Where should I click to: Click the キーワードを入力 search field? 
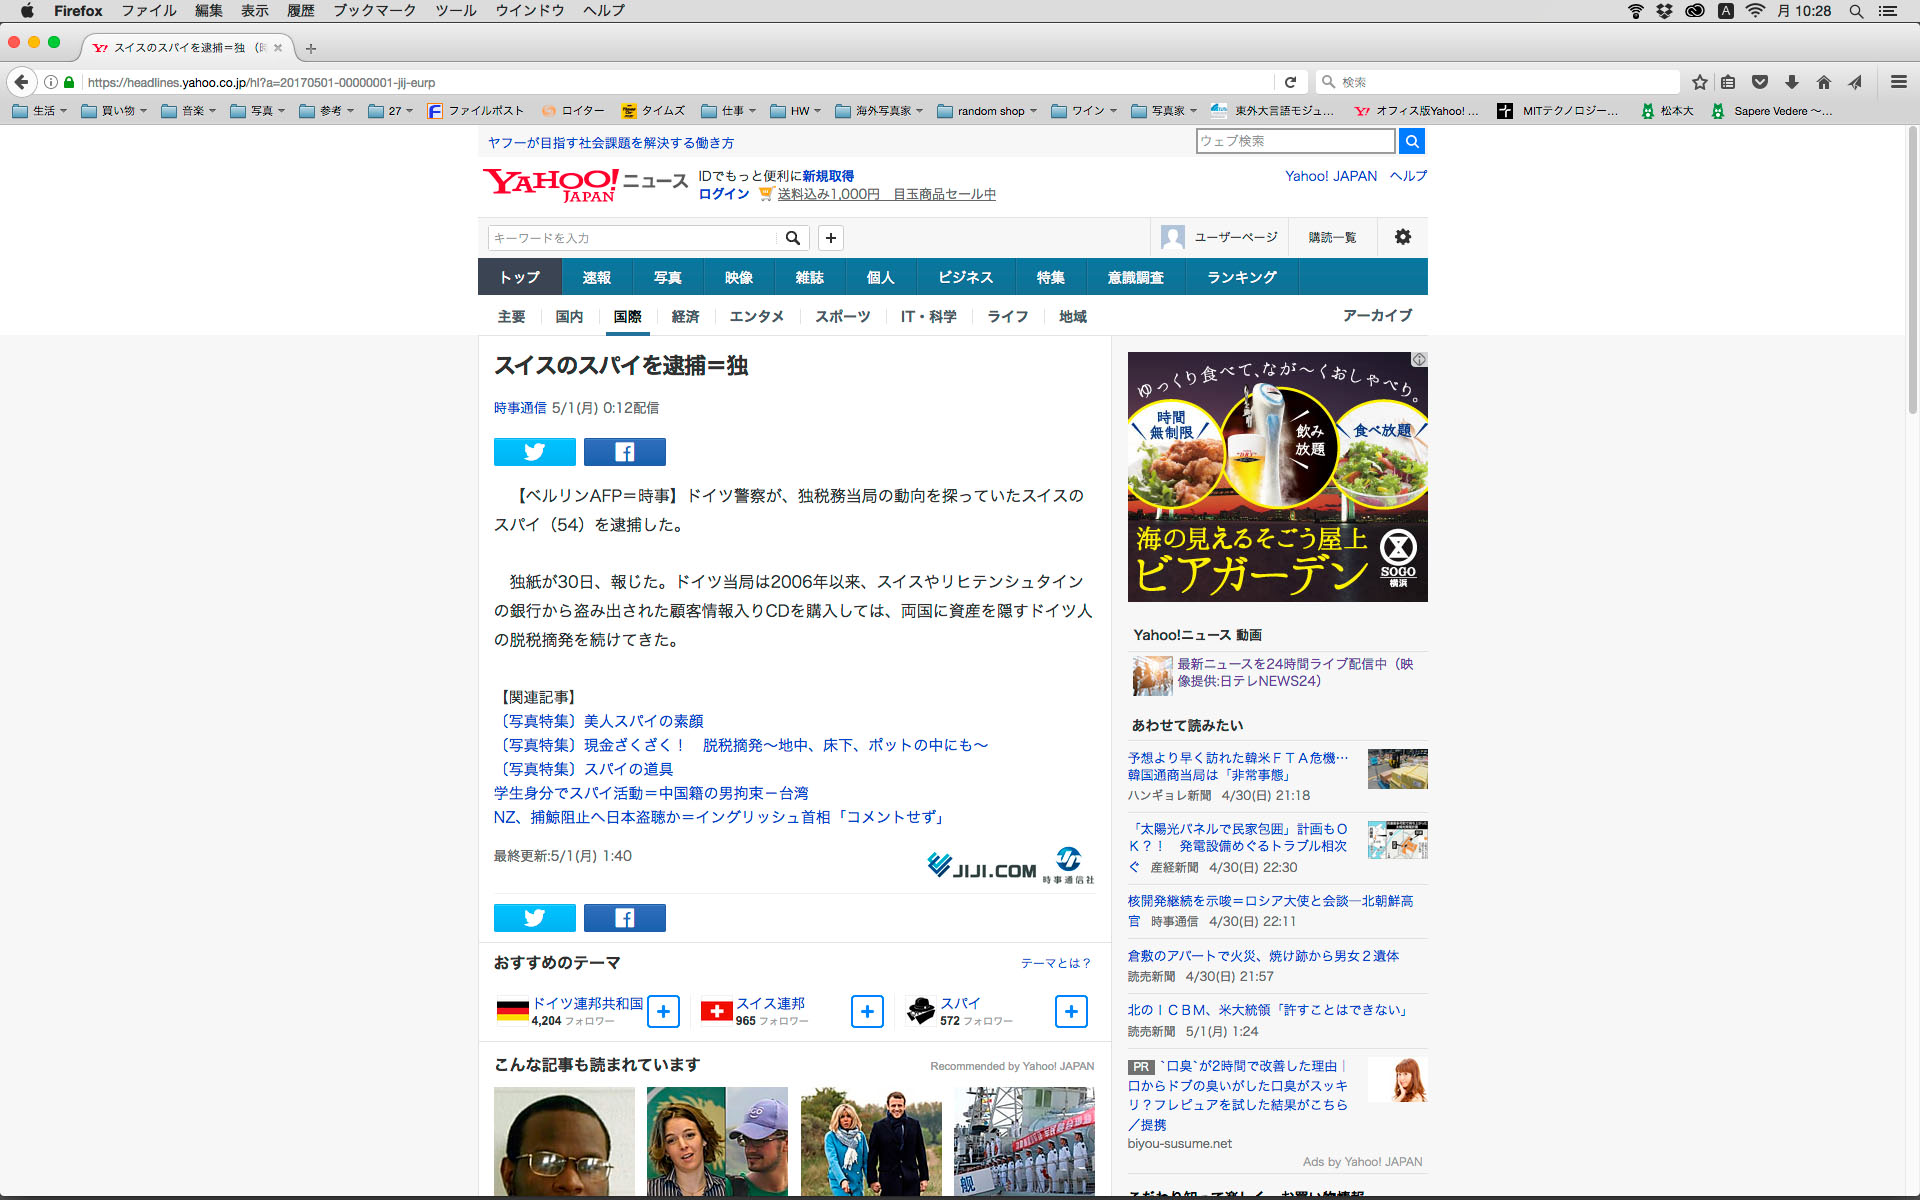point(632,238)
